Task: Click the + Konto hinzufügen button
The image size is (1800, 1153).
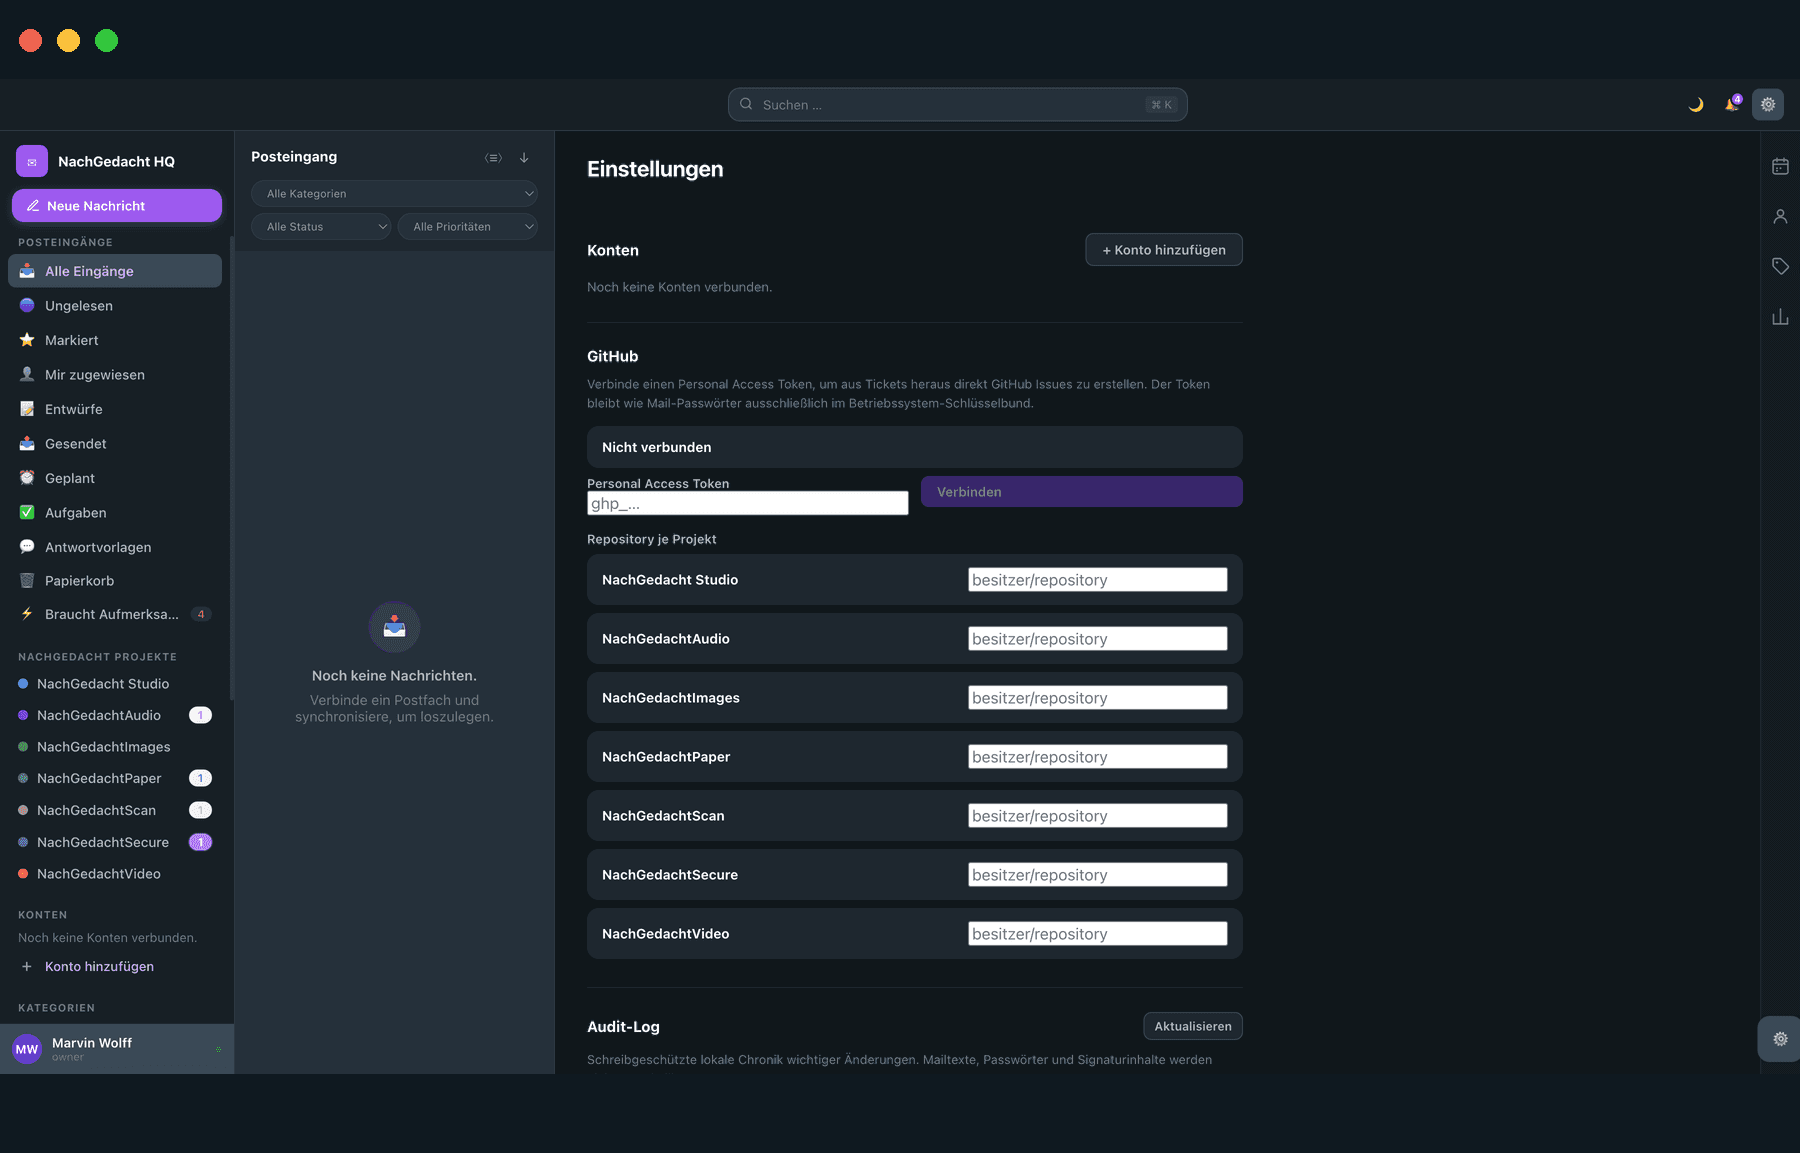Action: (1164, 250)
